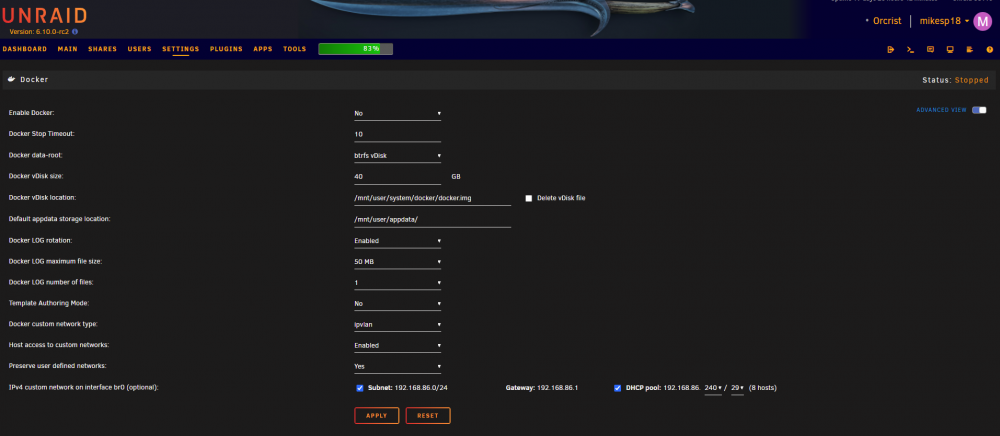Open the Apps menu
Image resolution: width=1000 pixels, height=436 pixels.
263,49
